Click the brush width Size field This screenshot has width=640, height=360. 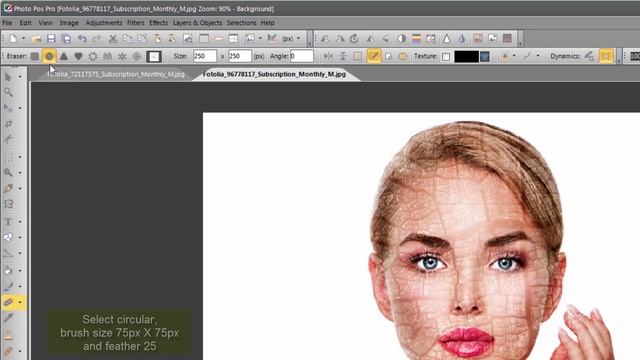204,56
